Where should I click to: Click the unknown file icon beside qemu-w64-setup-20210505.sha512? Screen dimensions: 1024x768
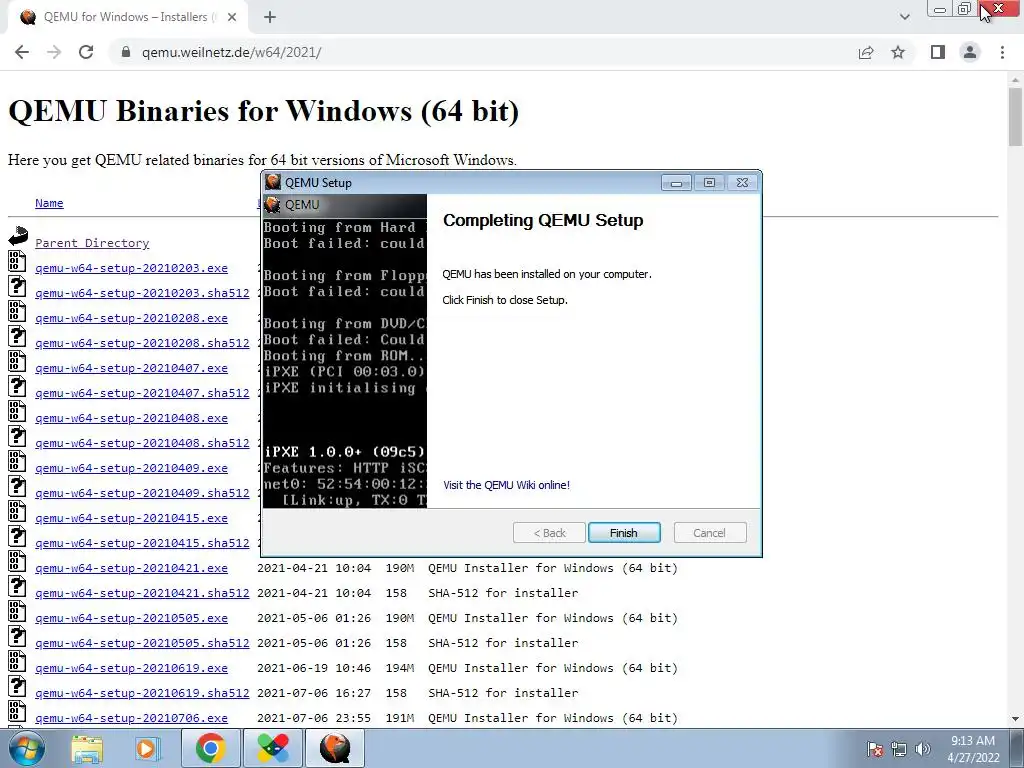coord(17,636)
